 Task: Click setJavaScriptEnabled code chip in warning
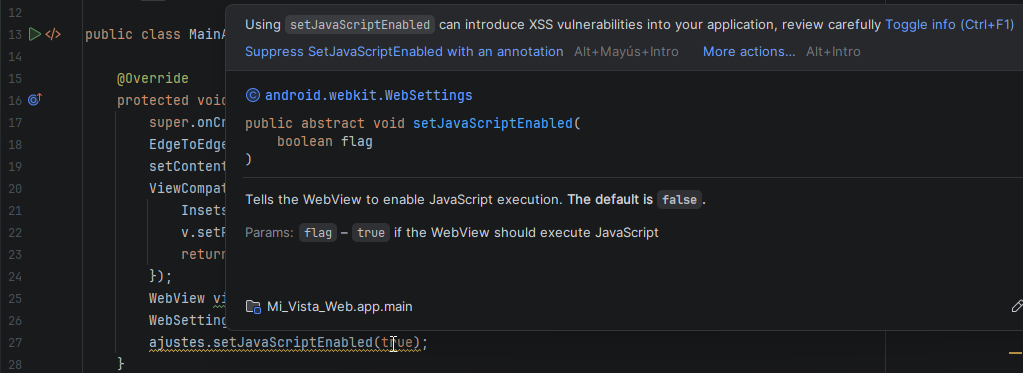click(360, 25)
